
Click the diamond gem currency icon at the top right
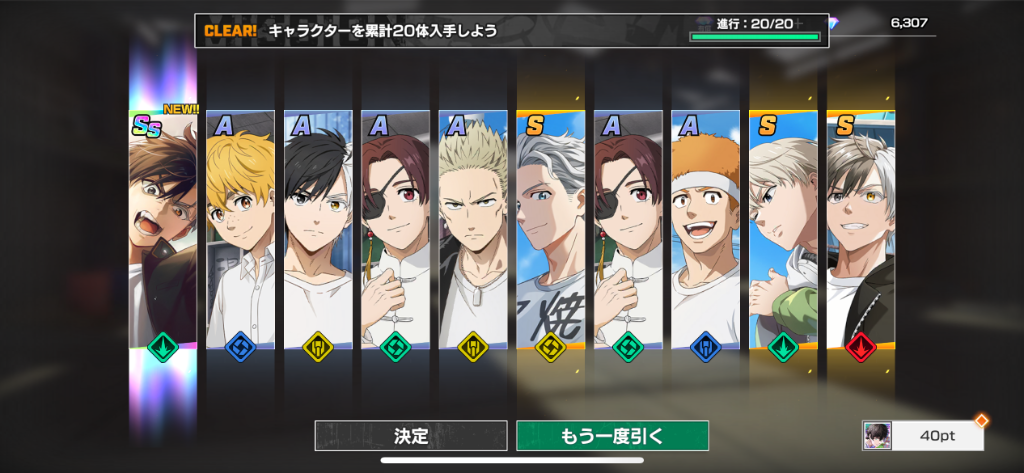point(832,24)
